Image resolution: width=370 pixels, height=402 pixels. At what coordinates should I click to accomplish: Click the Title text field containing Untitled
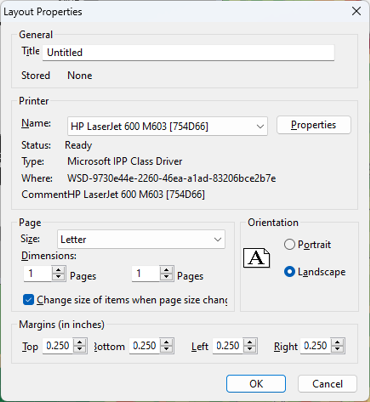coord(188,52)
